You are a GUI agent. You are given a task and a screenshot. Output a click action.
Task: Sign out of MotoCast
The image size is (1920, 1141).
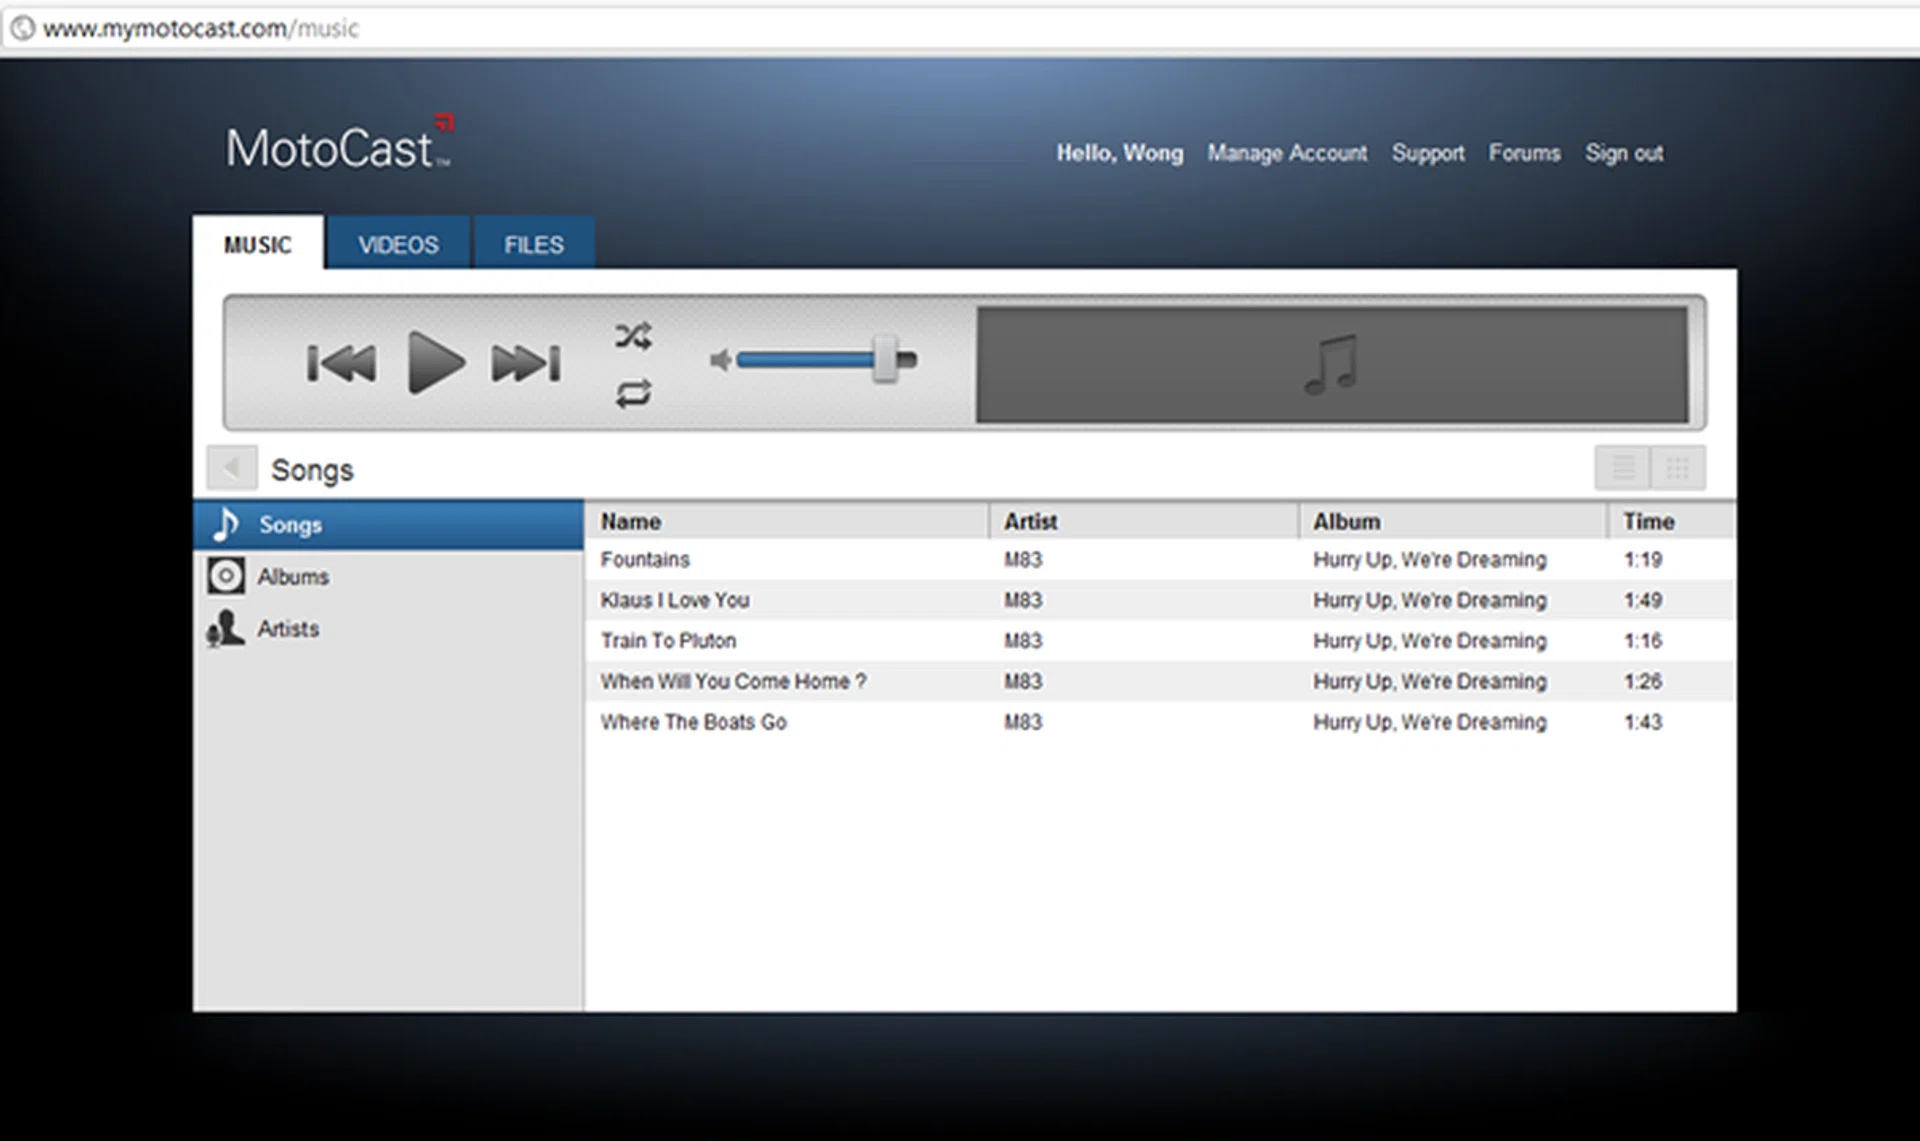[1624, 152]
